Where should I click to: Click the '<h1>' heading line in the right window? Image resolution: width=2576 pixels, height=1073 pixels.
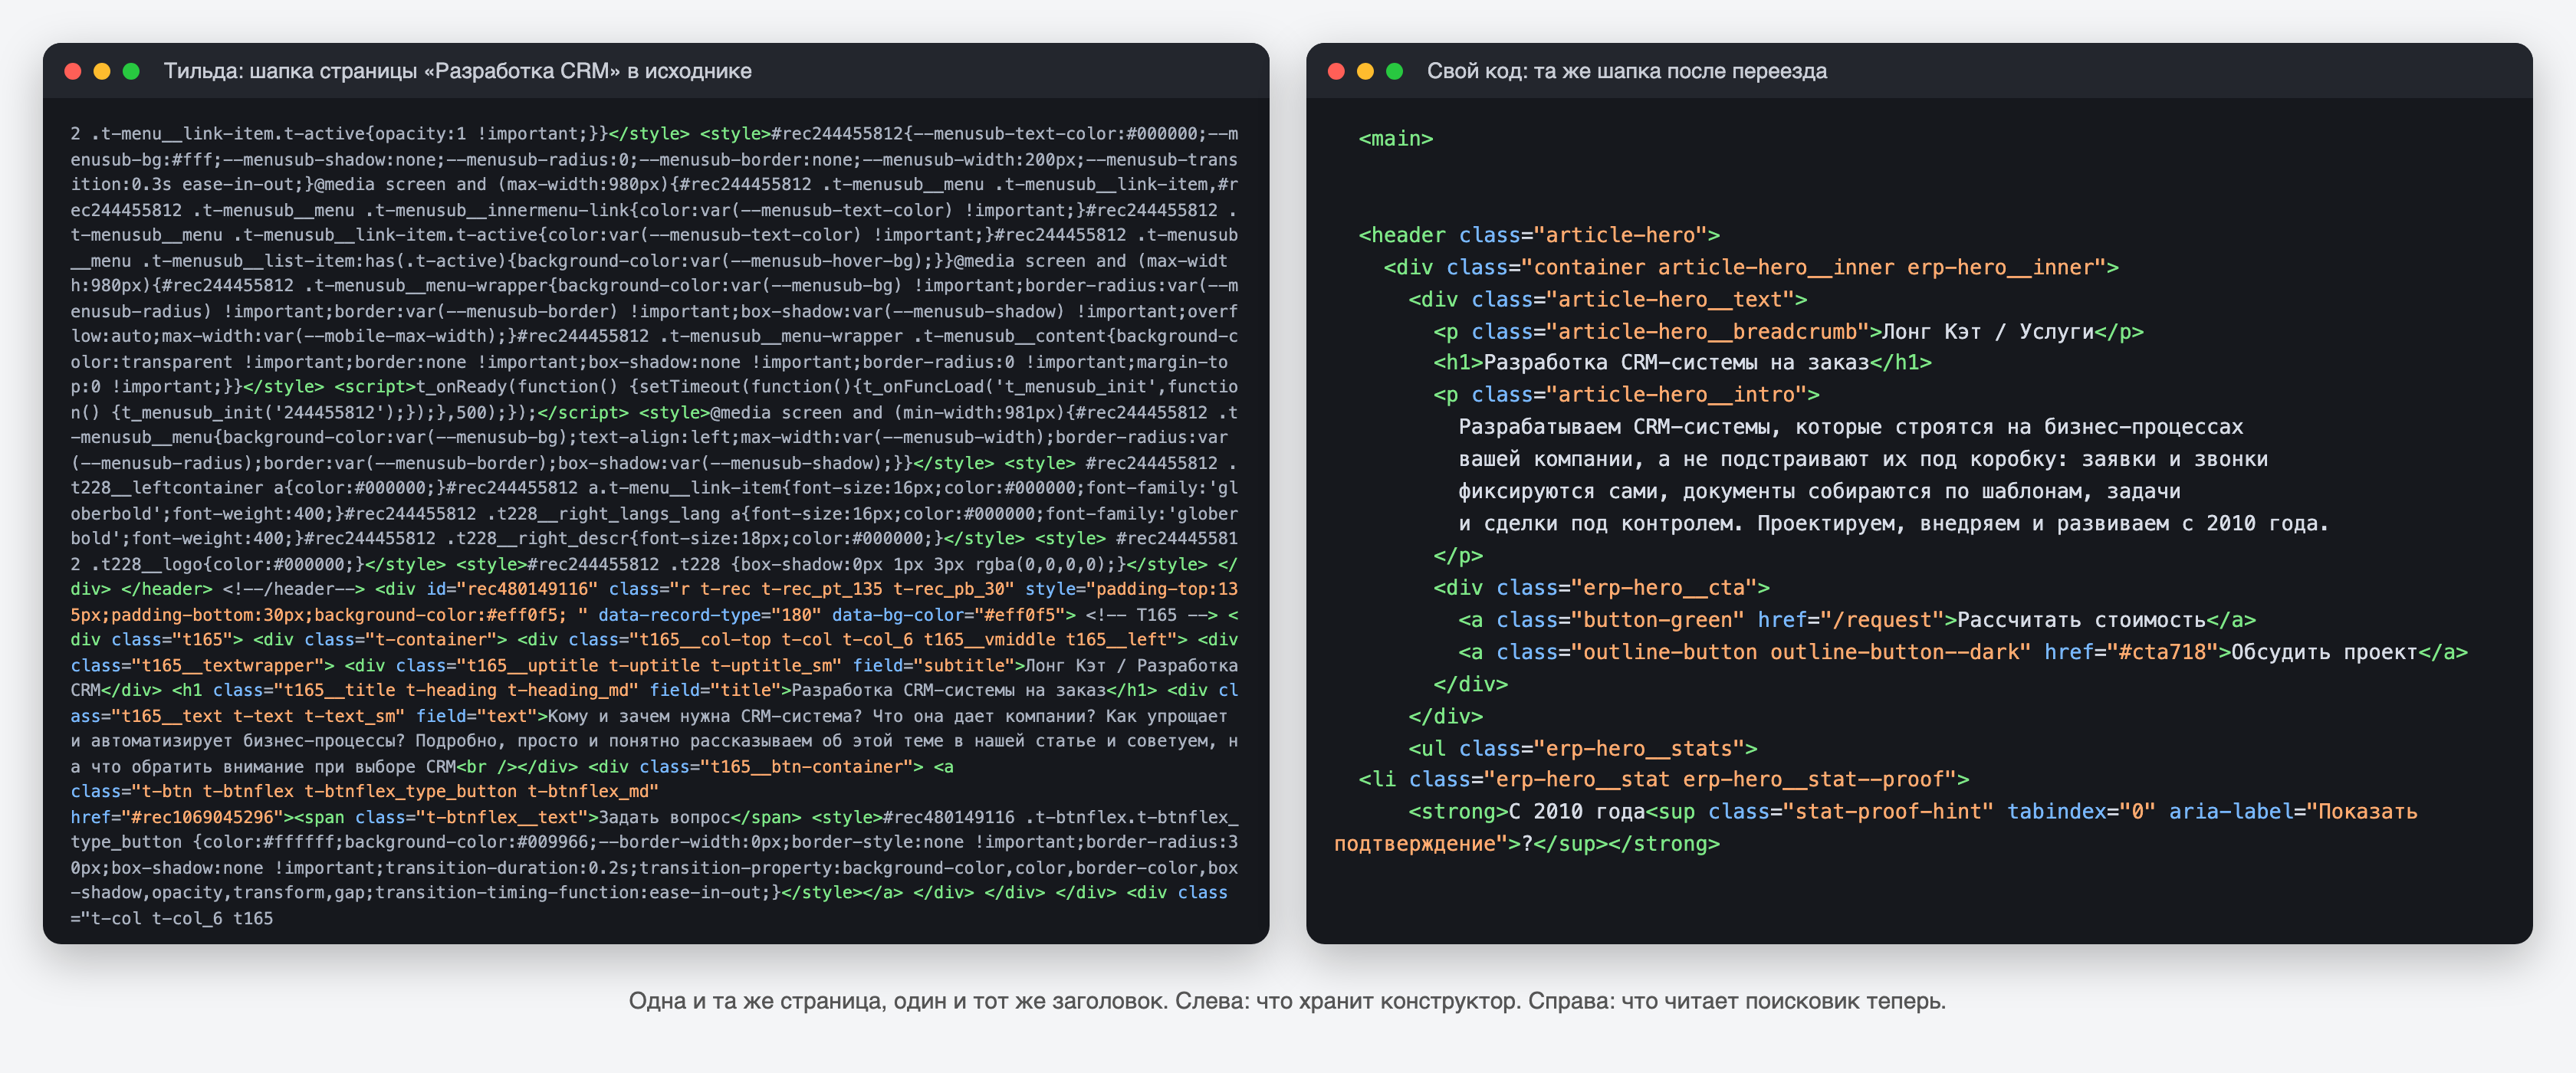click(x=1682, y=362)
